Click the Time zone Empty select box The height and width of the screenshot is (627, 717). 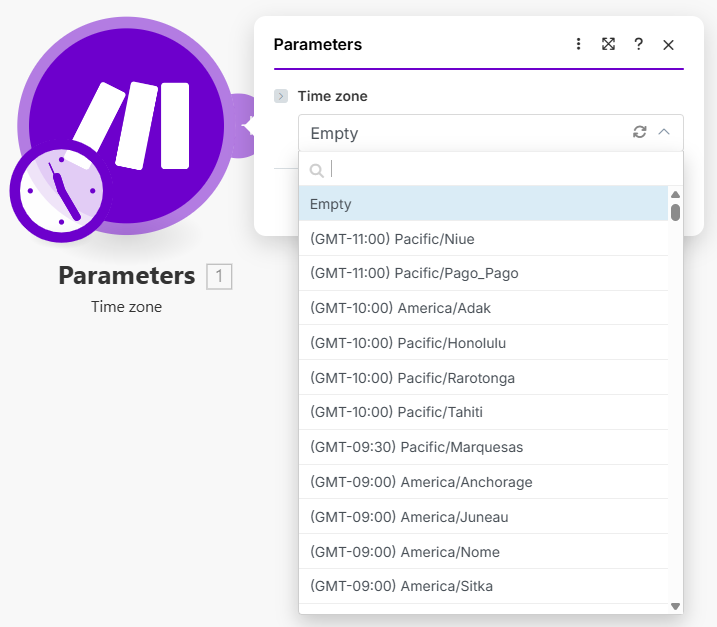tap(460, 133)
